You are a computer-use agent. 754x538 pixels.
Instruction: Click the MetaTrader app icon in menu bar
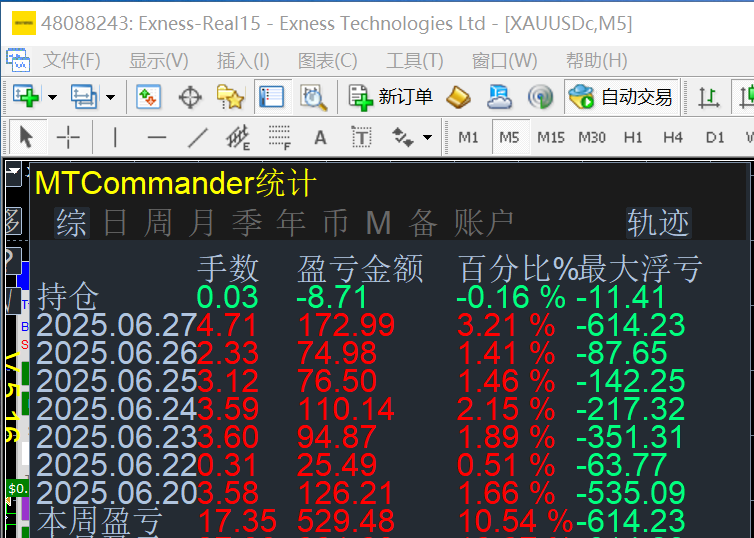tap(18, 60)
